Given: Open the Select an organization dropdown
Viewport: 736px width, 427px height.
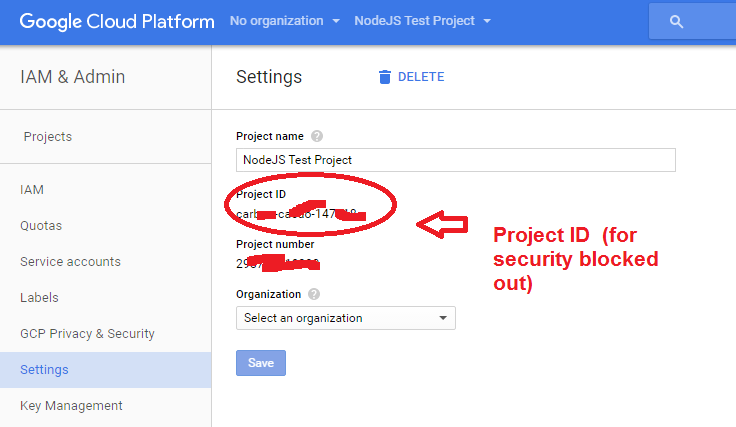Looking at the screenshot, I should coord(345,318).
